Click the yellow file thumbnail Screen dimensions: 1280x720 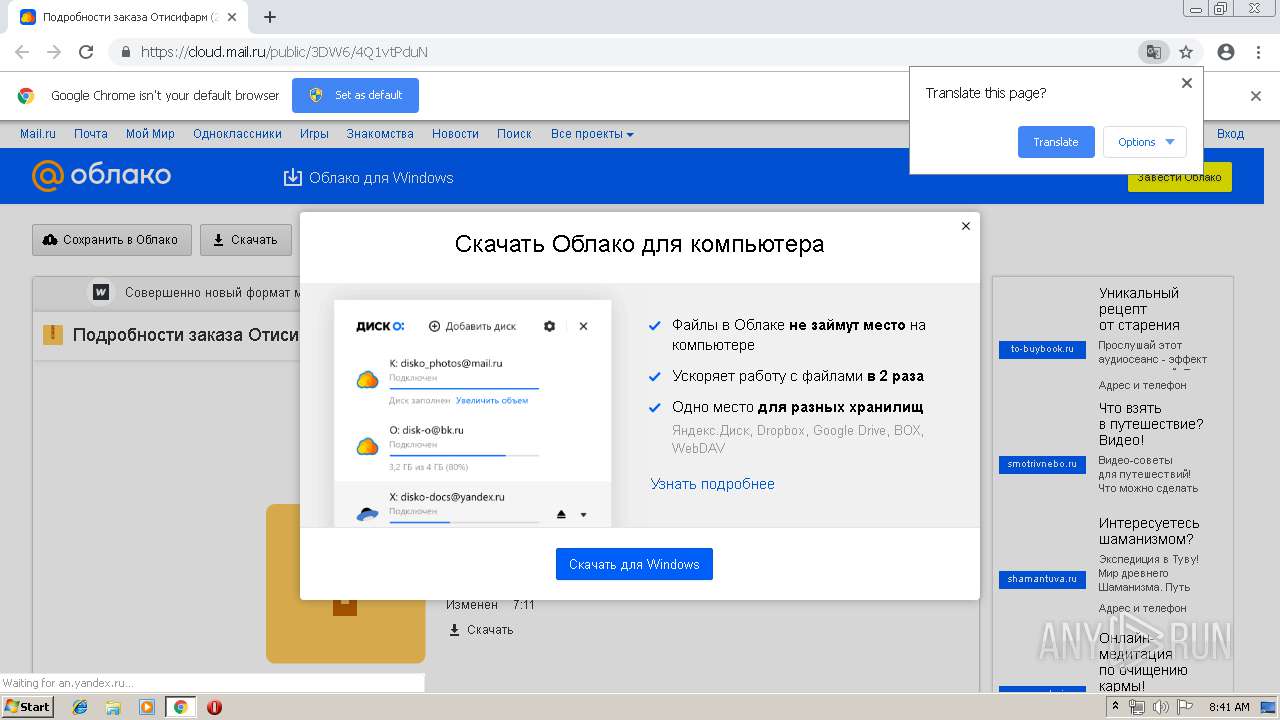[x=346, y=583]
